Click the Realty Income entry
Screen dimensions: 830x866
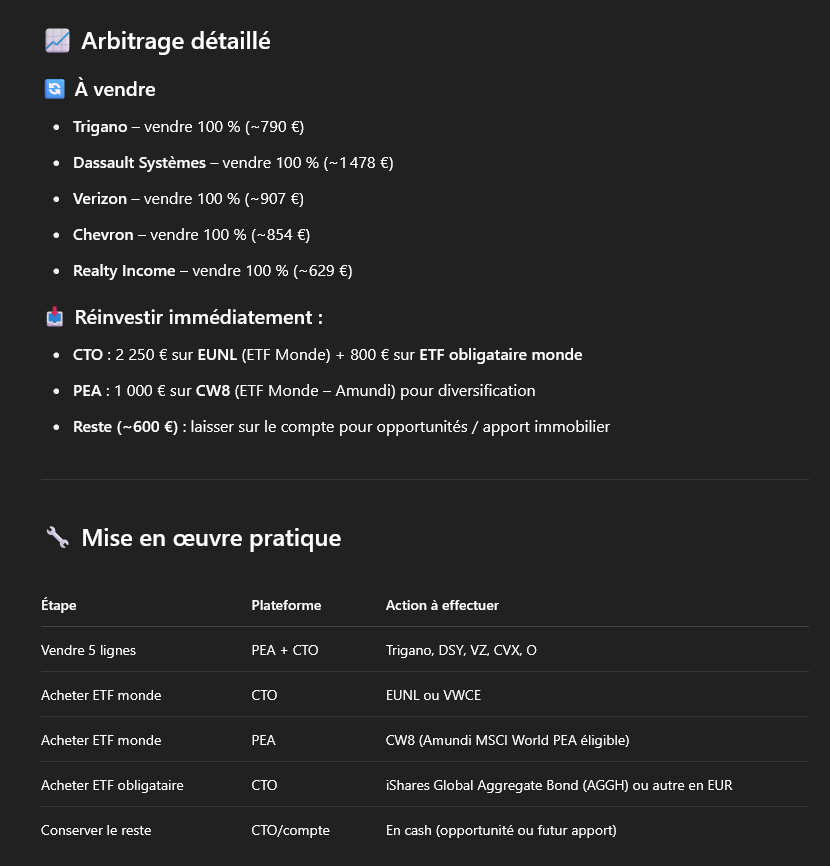pos(213,271)
